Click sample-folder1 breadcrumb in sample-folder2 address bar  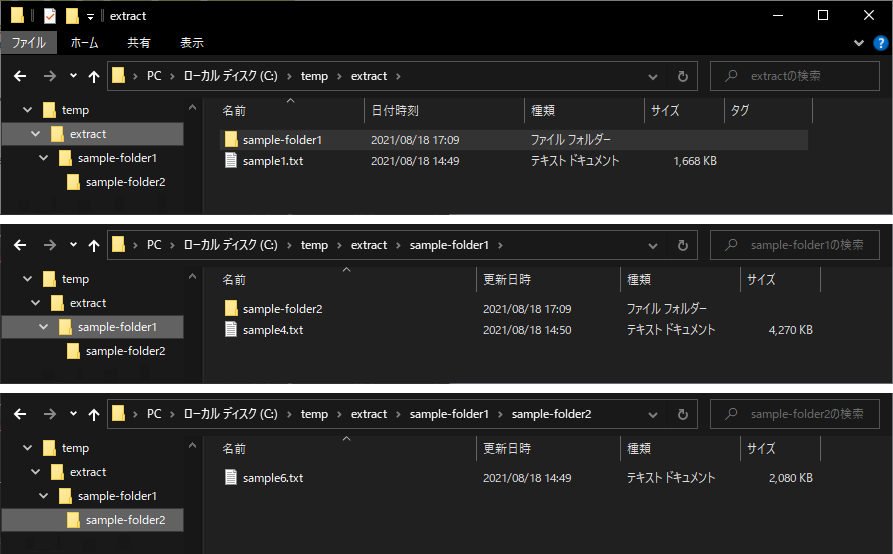[x=449, y=414]
